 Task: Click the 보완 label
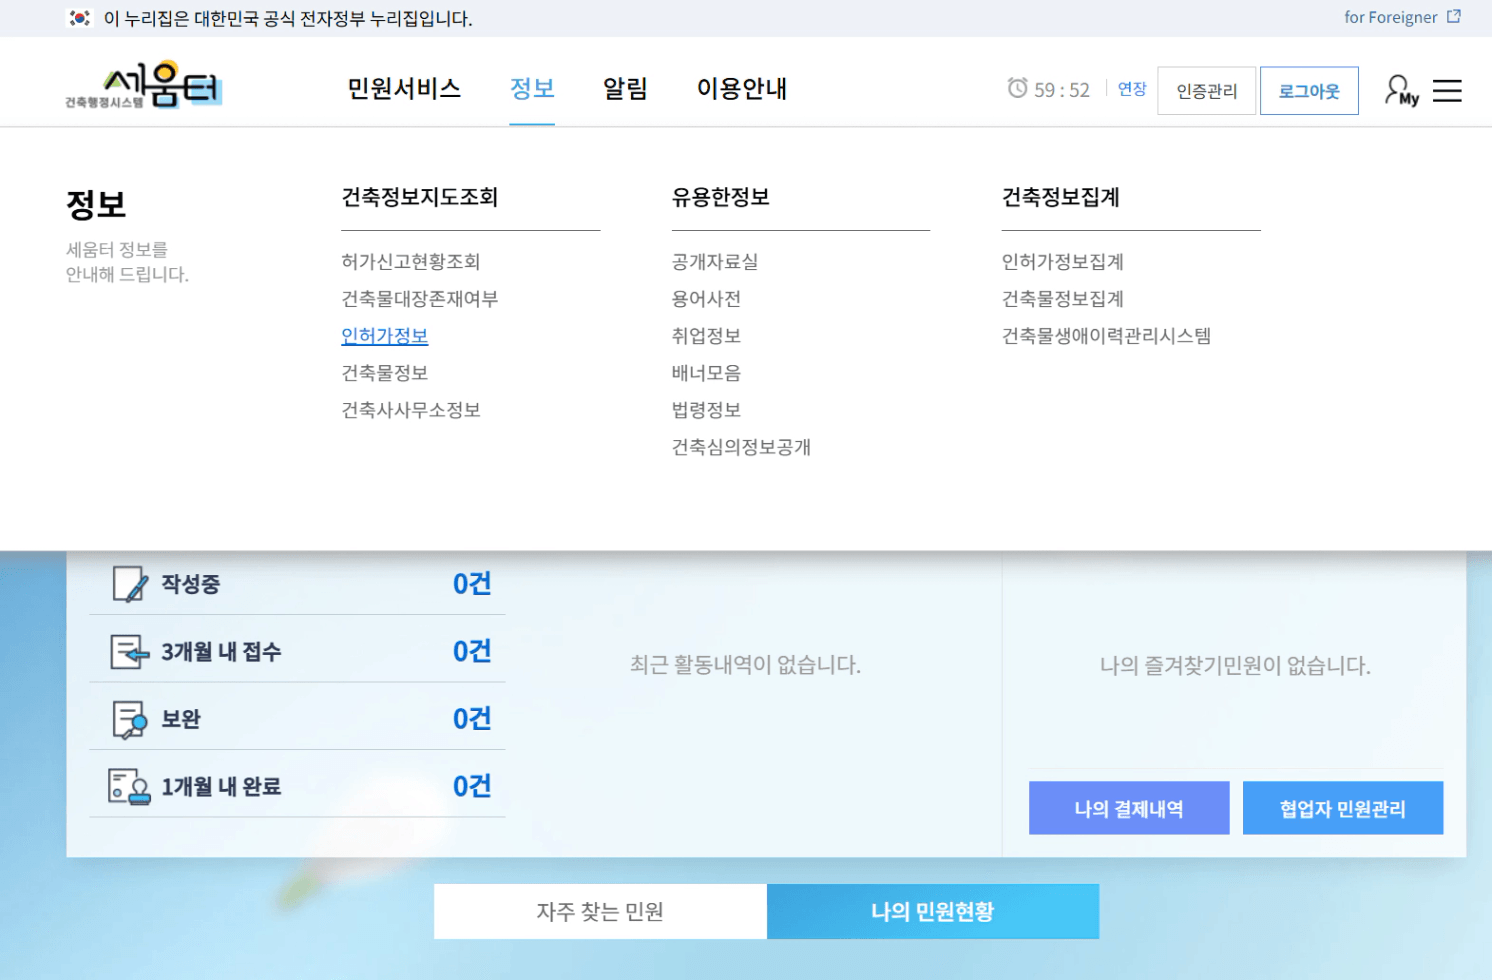181,719
